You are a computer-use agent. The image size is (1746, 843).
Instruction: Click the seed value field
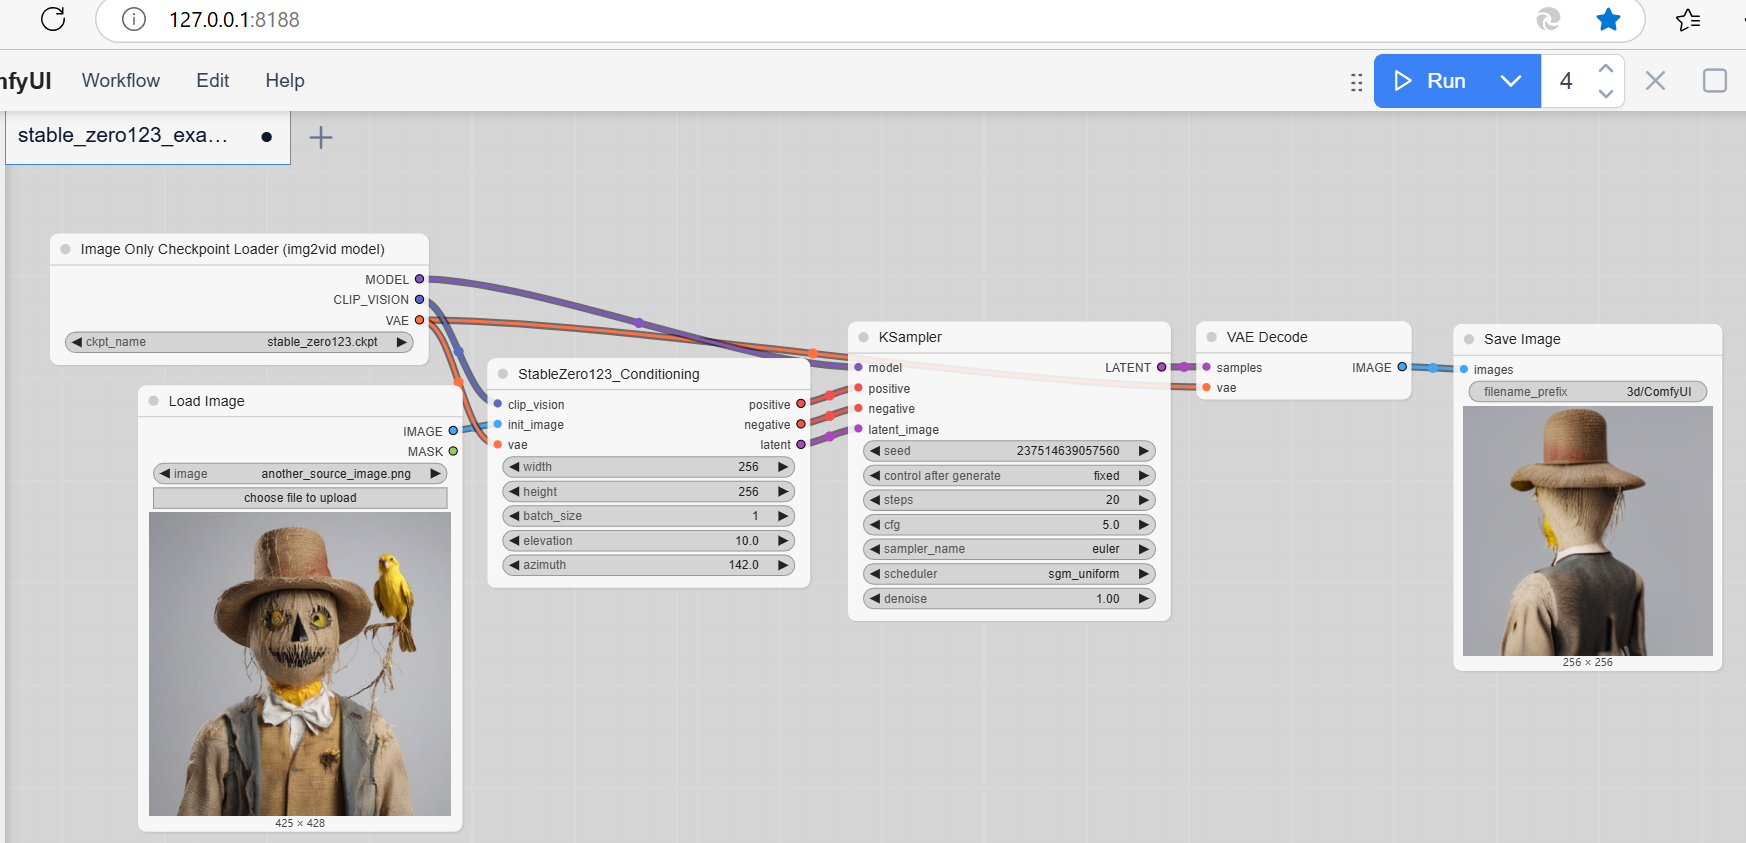1009,451
